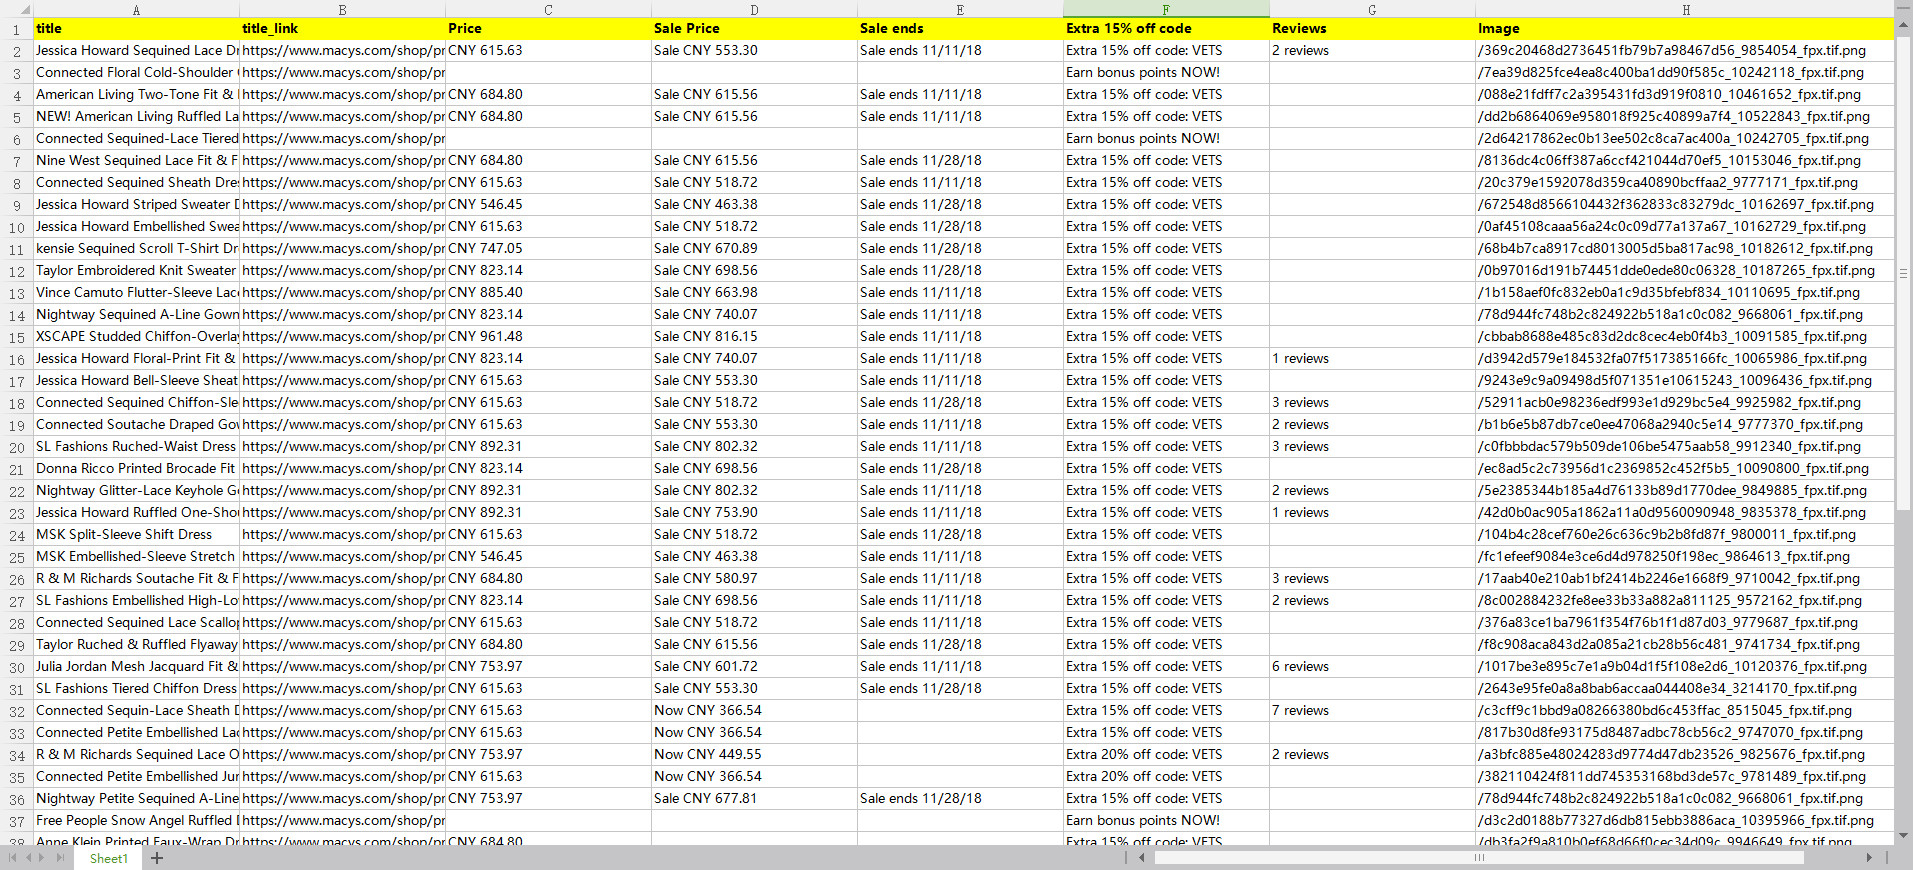This screenshot has height=870, width=1913.
Task: Select column D header
Action: (x=754, y=9)
